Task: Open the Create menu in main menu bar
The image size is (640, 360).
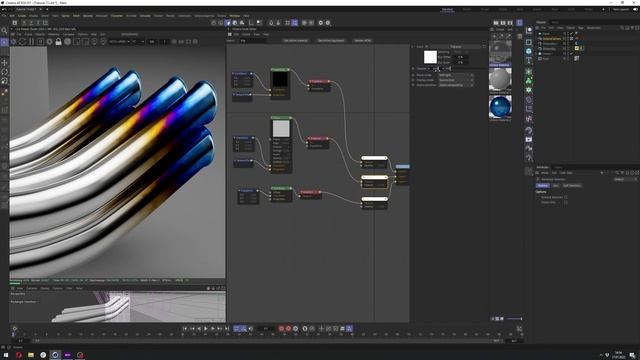Action: [22, 16]
